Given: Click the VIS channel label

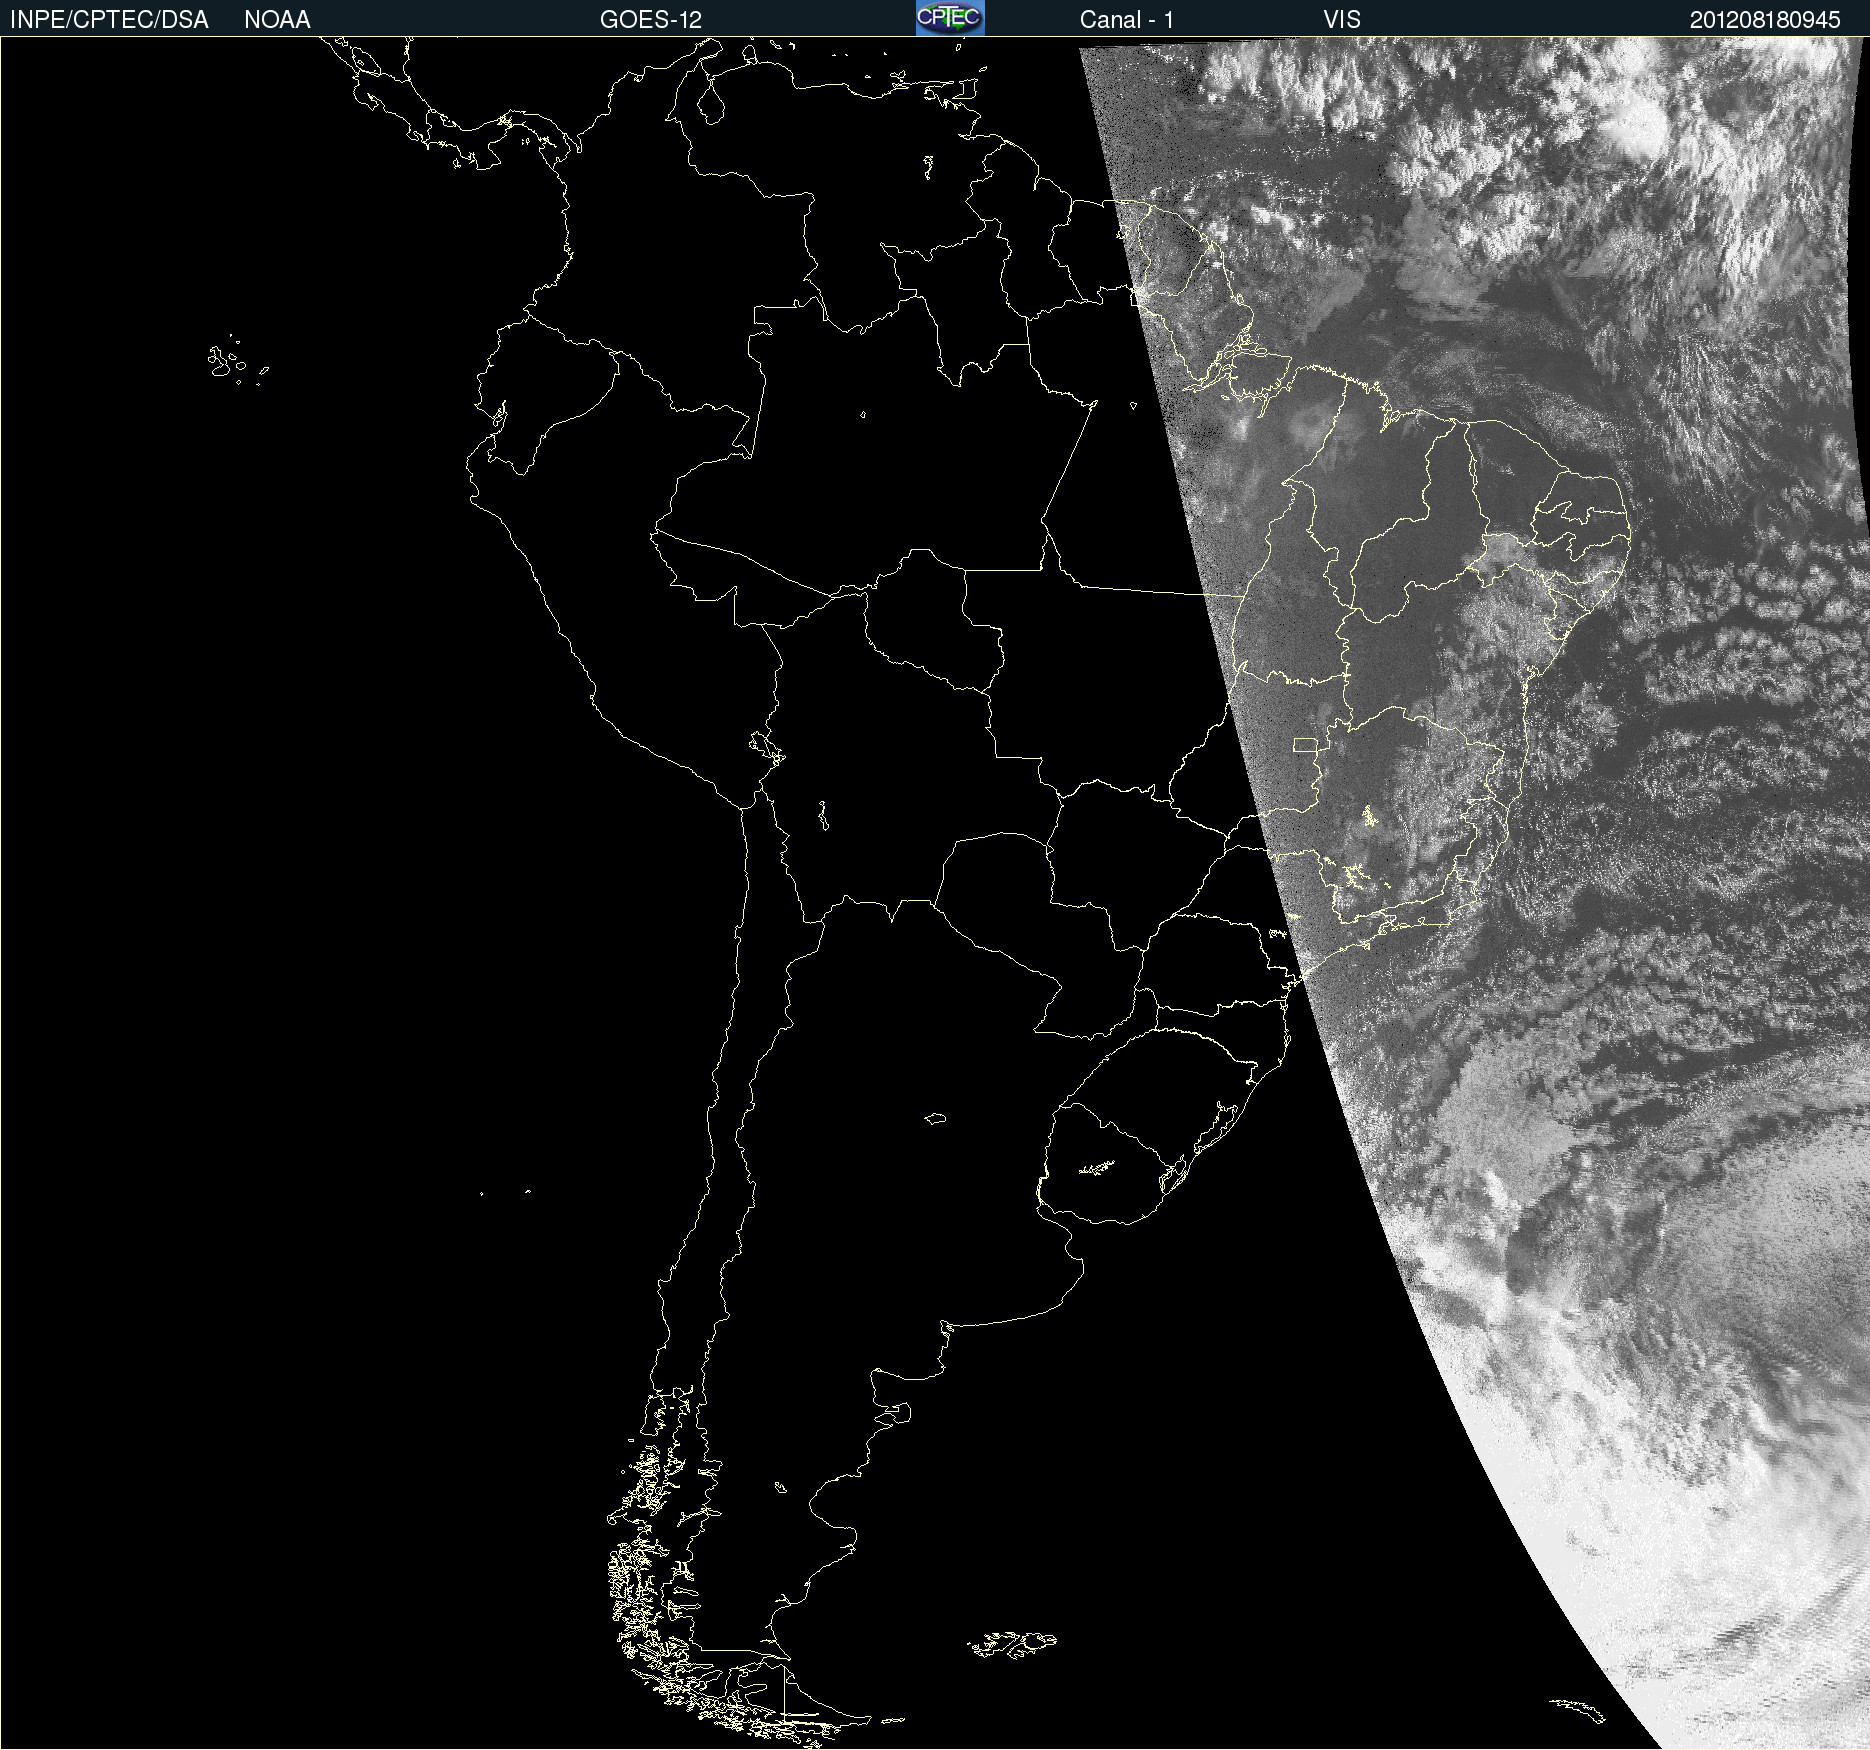Looking at the screenshot, I should [1342, 20].
